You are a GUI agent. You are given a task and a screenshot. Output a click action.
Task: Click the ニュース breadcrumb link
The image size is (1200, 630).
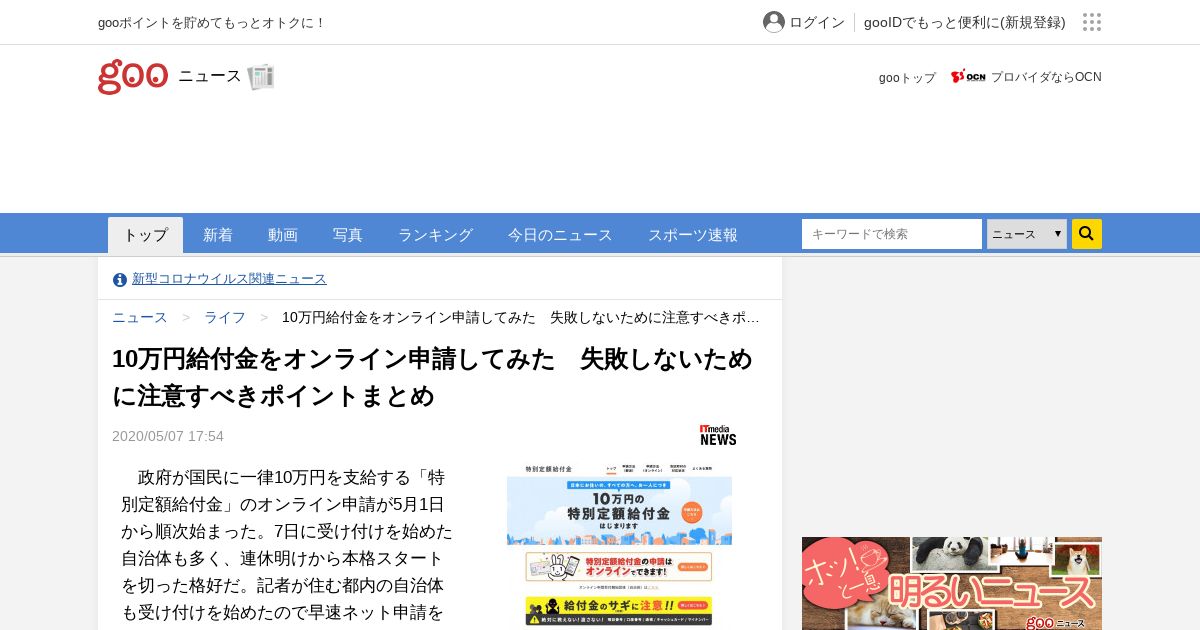pyautogui.click(x=140, y=317)
